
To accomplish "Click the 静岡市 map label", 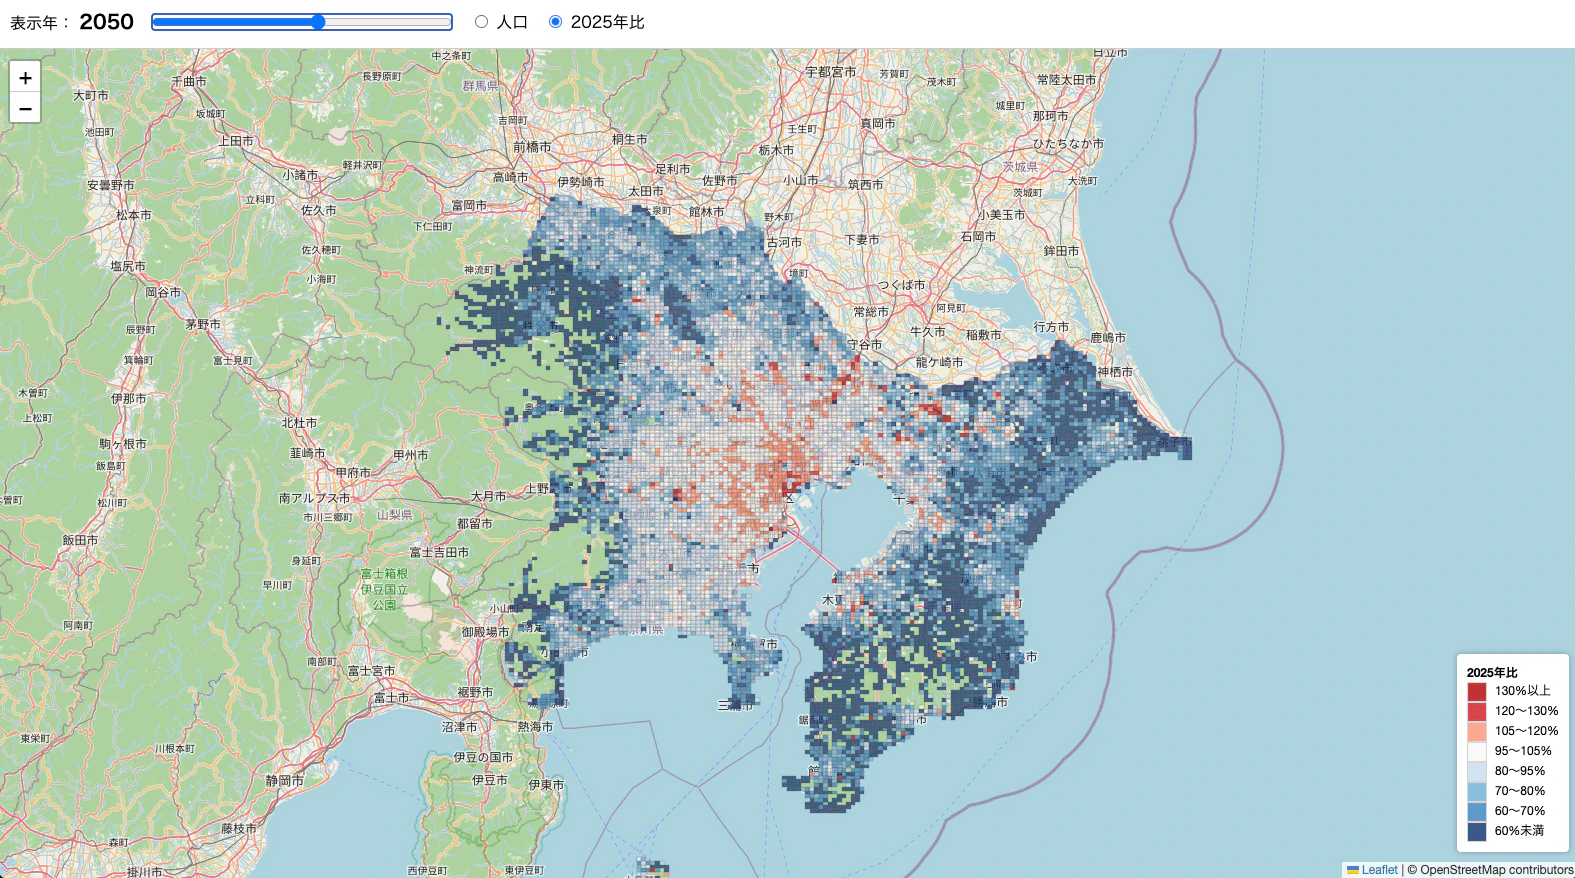I will pos(284,780).
